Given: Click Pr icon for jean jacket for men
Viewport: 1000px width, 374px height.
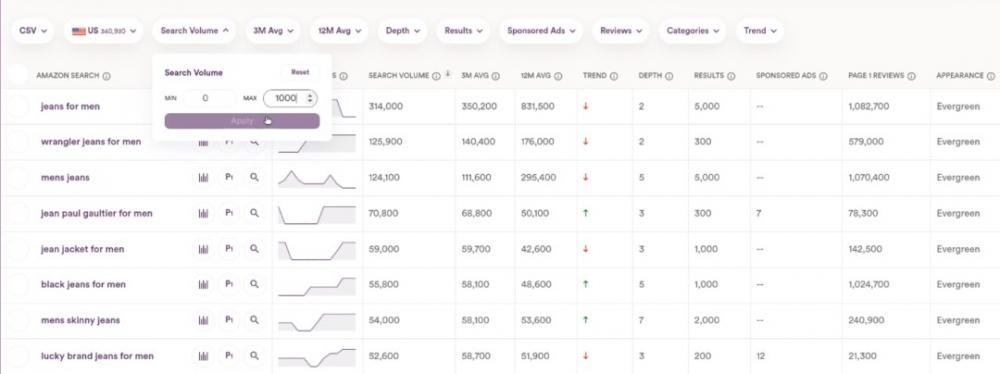Looking at the screenshot, I should pyautogui.click(x=228, y=248).
